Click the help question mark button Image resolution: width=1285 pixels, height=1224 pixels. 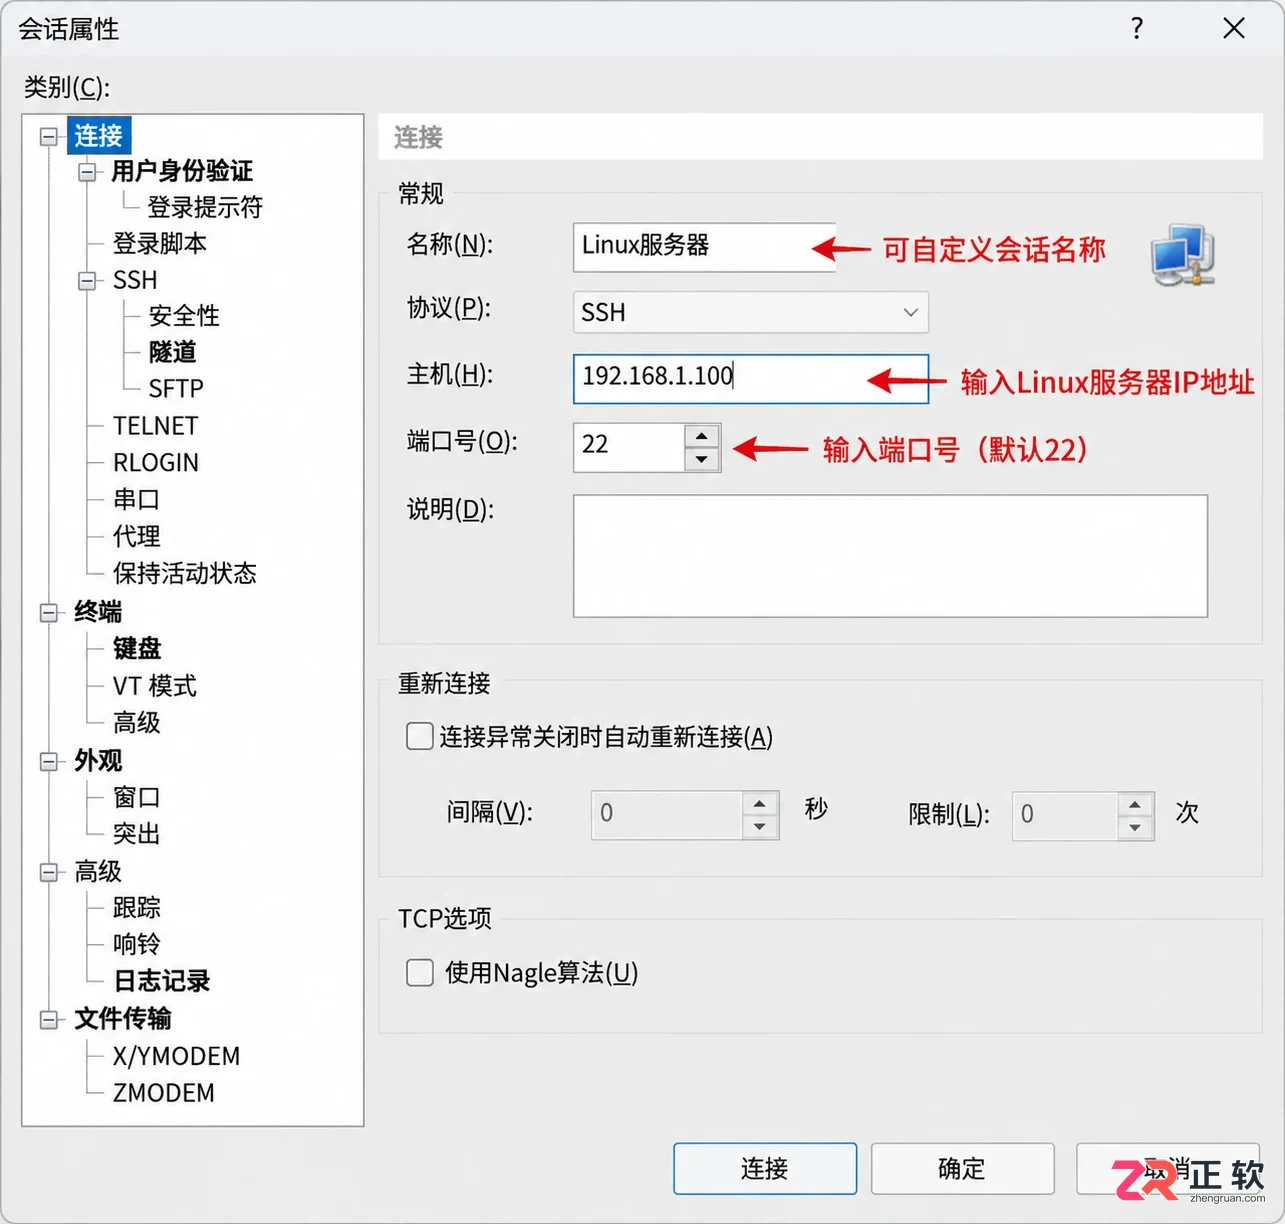point(1137,28)
